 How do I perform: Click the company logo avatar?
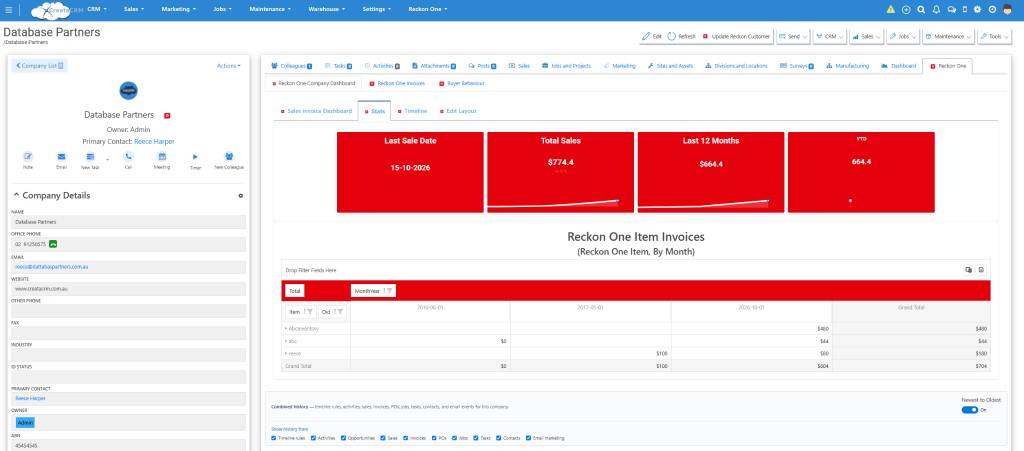pyautogui.click(x=129, y=91)
